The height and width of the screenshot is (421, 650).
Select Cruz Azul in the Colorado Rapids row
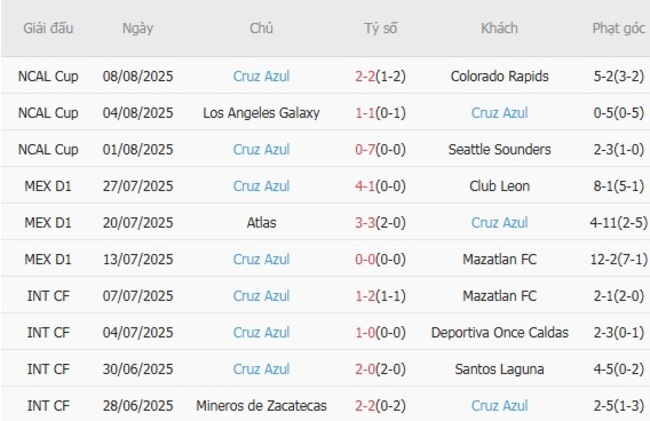coord(261,76)
